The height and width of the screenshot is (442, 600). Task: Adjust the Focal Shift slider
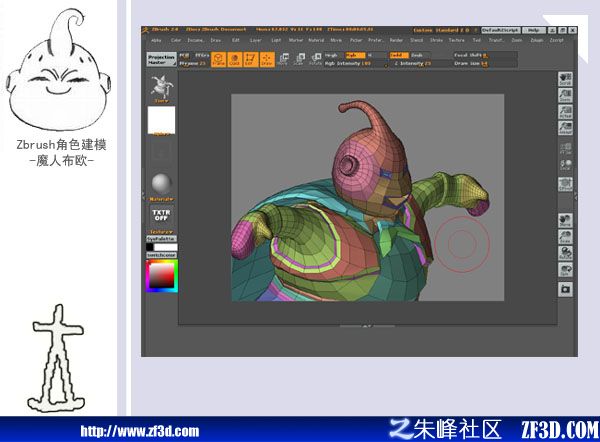tap(485, 55)
